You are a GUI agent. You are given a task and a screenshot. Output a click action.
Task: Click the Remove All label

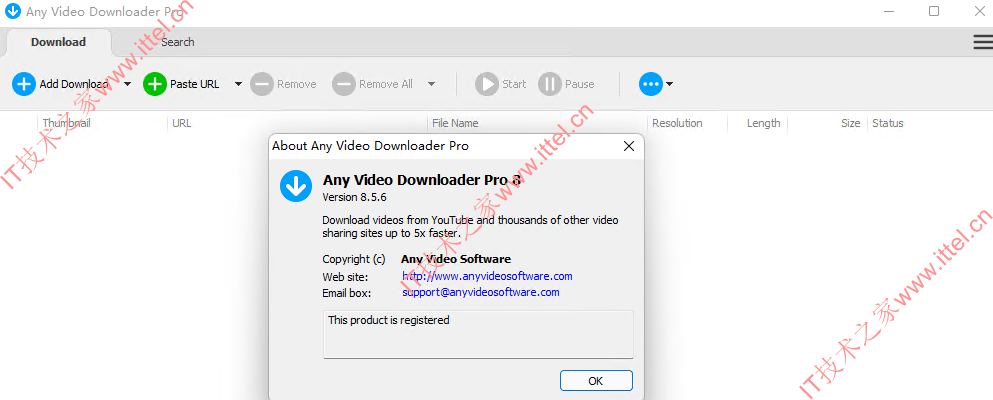tap(386, 84)
